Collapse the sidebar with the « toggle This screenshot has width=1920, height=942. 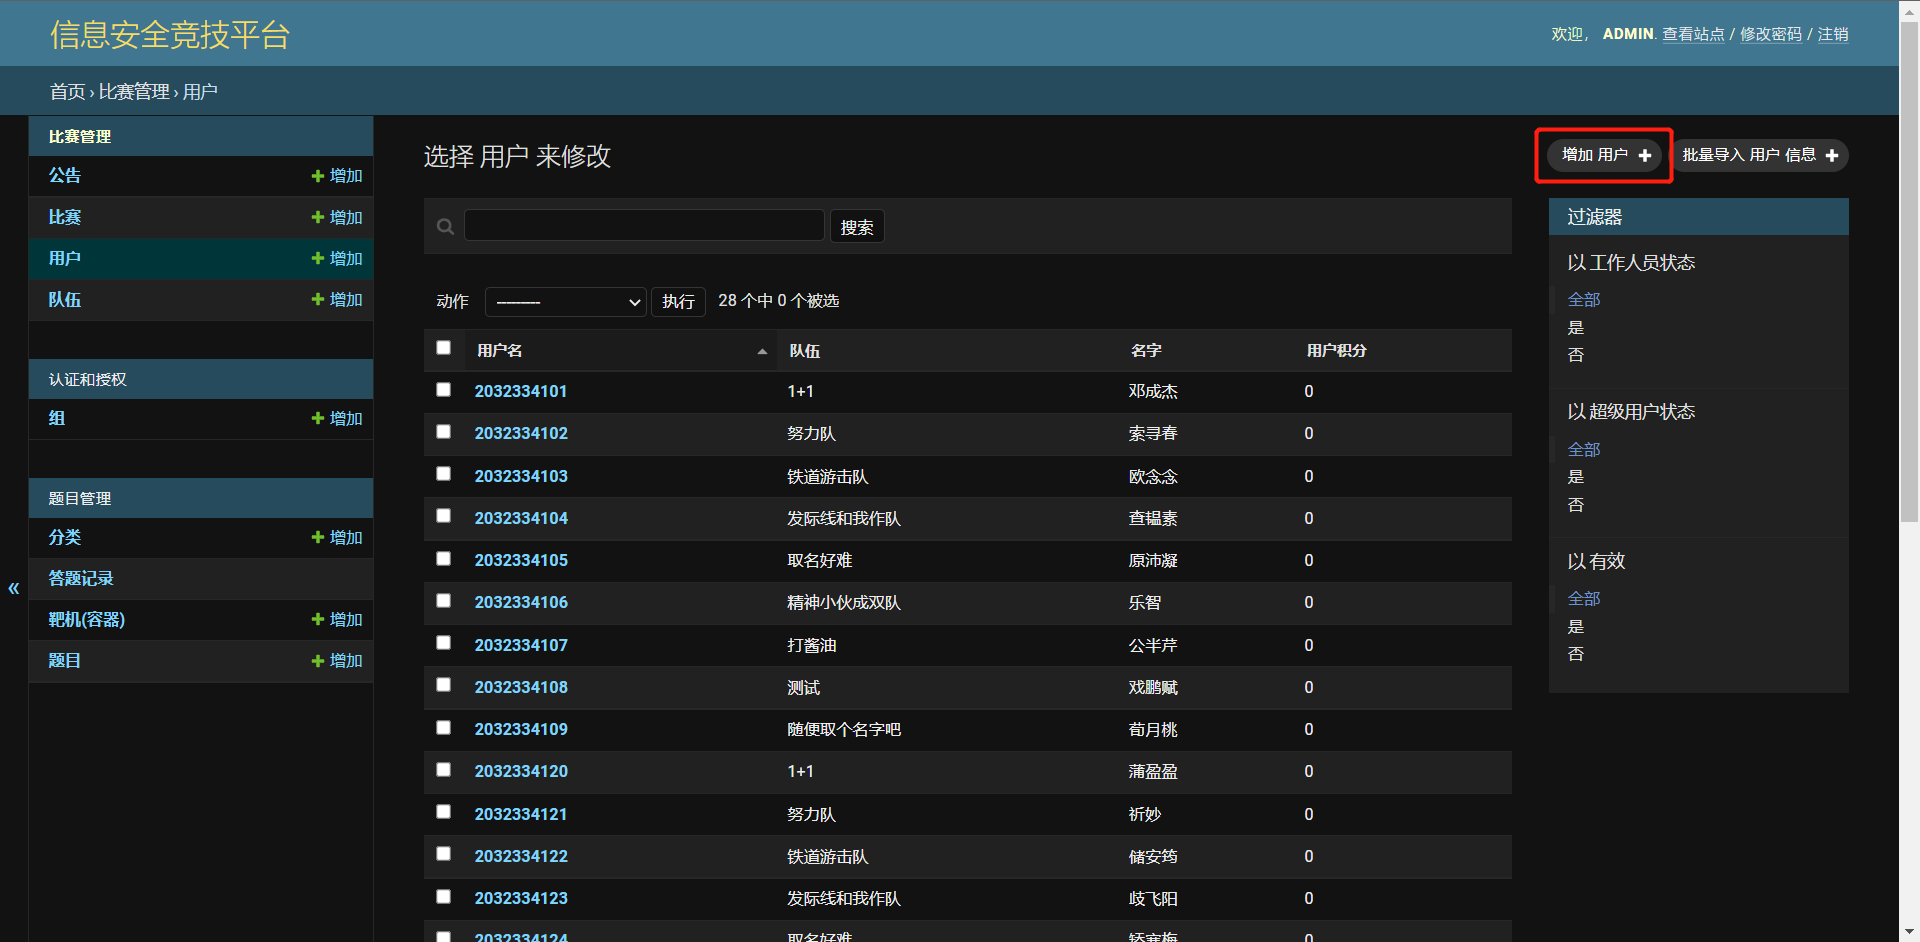(14, 588)
